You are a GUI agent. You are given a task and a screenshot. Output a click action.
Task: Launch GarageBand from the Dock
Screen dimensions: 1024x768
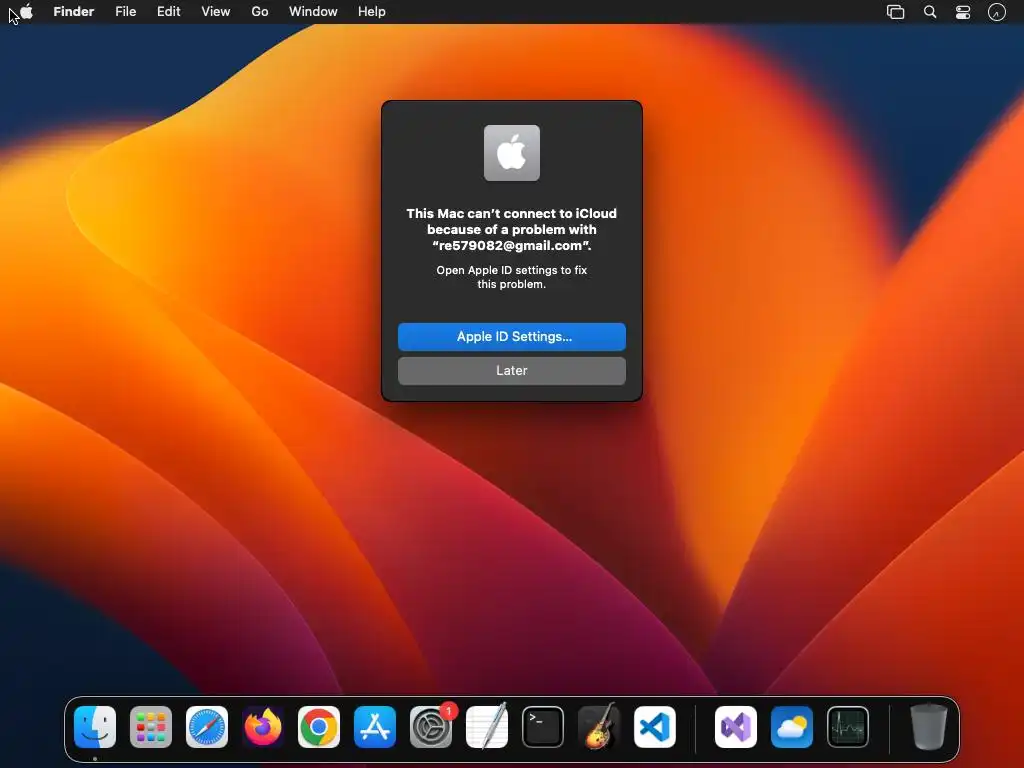pos(599,727)
